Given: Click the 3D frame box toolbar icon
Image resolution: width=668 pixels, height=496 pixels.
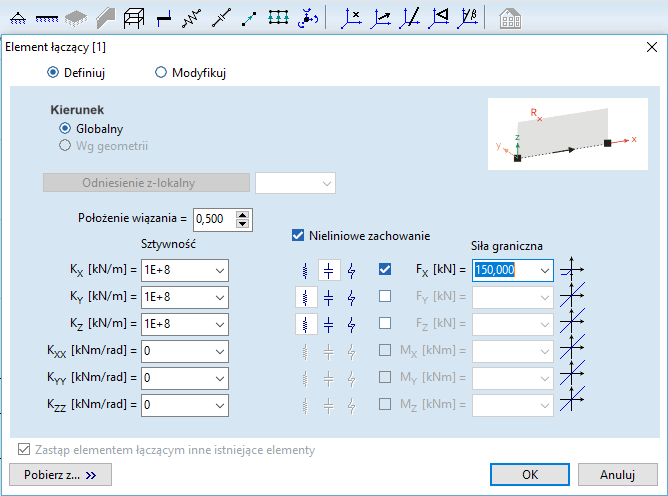Looking at the screenshot, I should 134,17.
